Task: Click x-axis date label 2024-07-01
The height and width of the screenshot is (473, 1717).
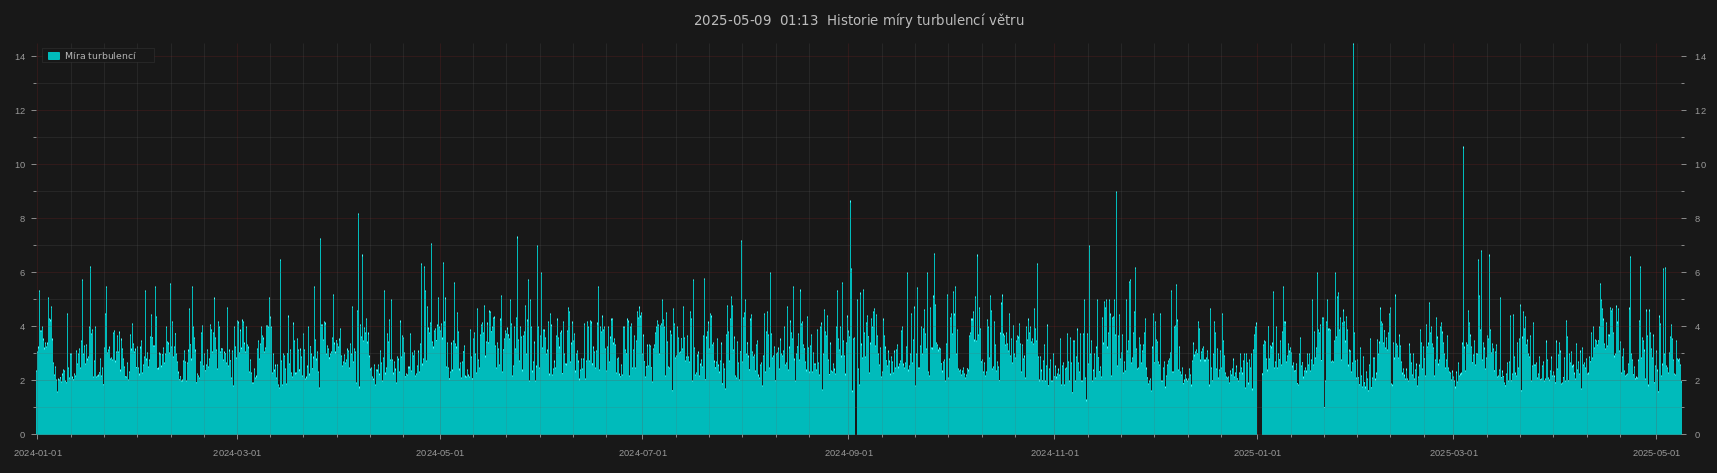Action: click(x=643, y=453)
